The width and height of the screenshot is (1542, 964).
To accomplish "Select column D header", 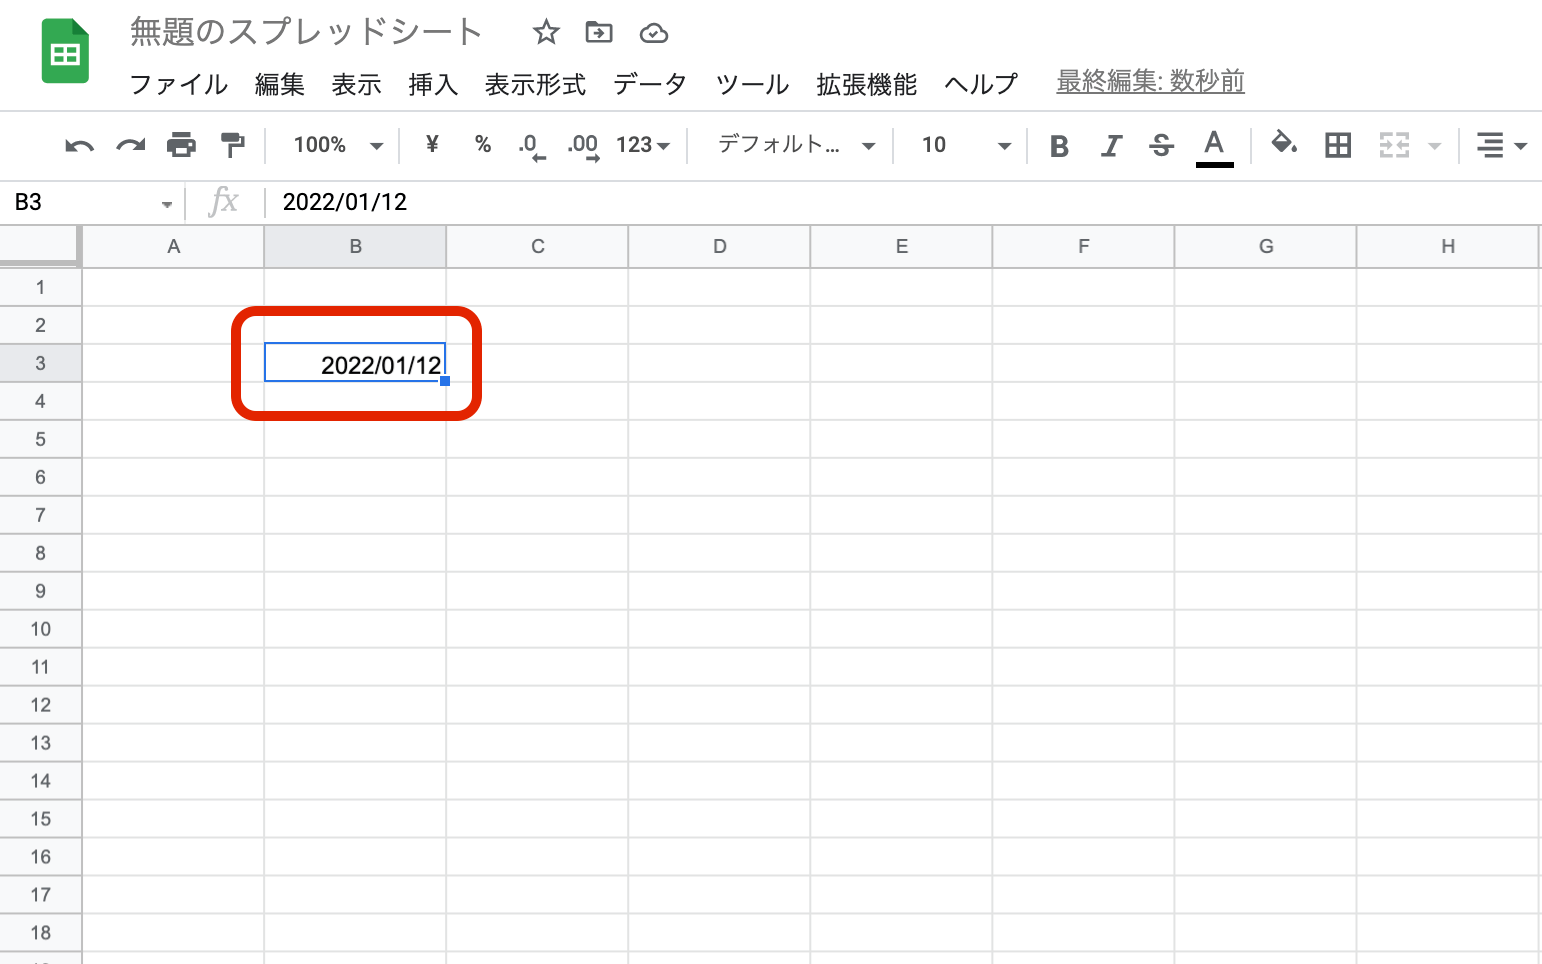I will (719, 247).
